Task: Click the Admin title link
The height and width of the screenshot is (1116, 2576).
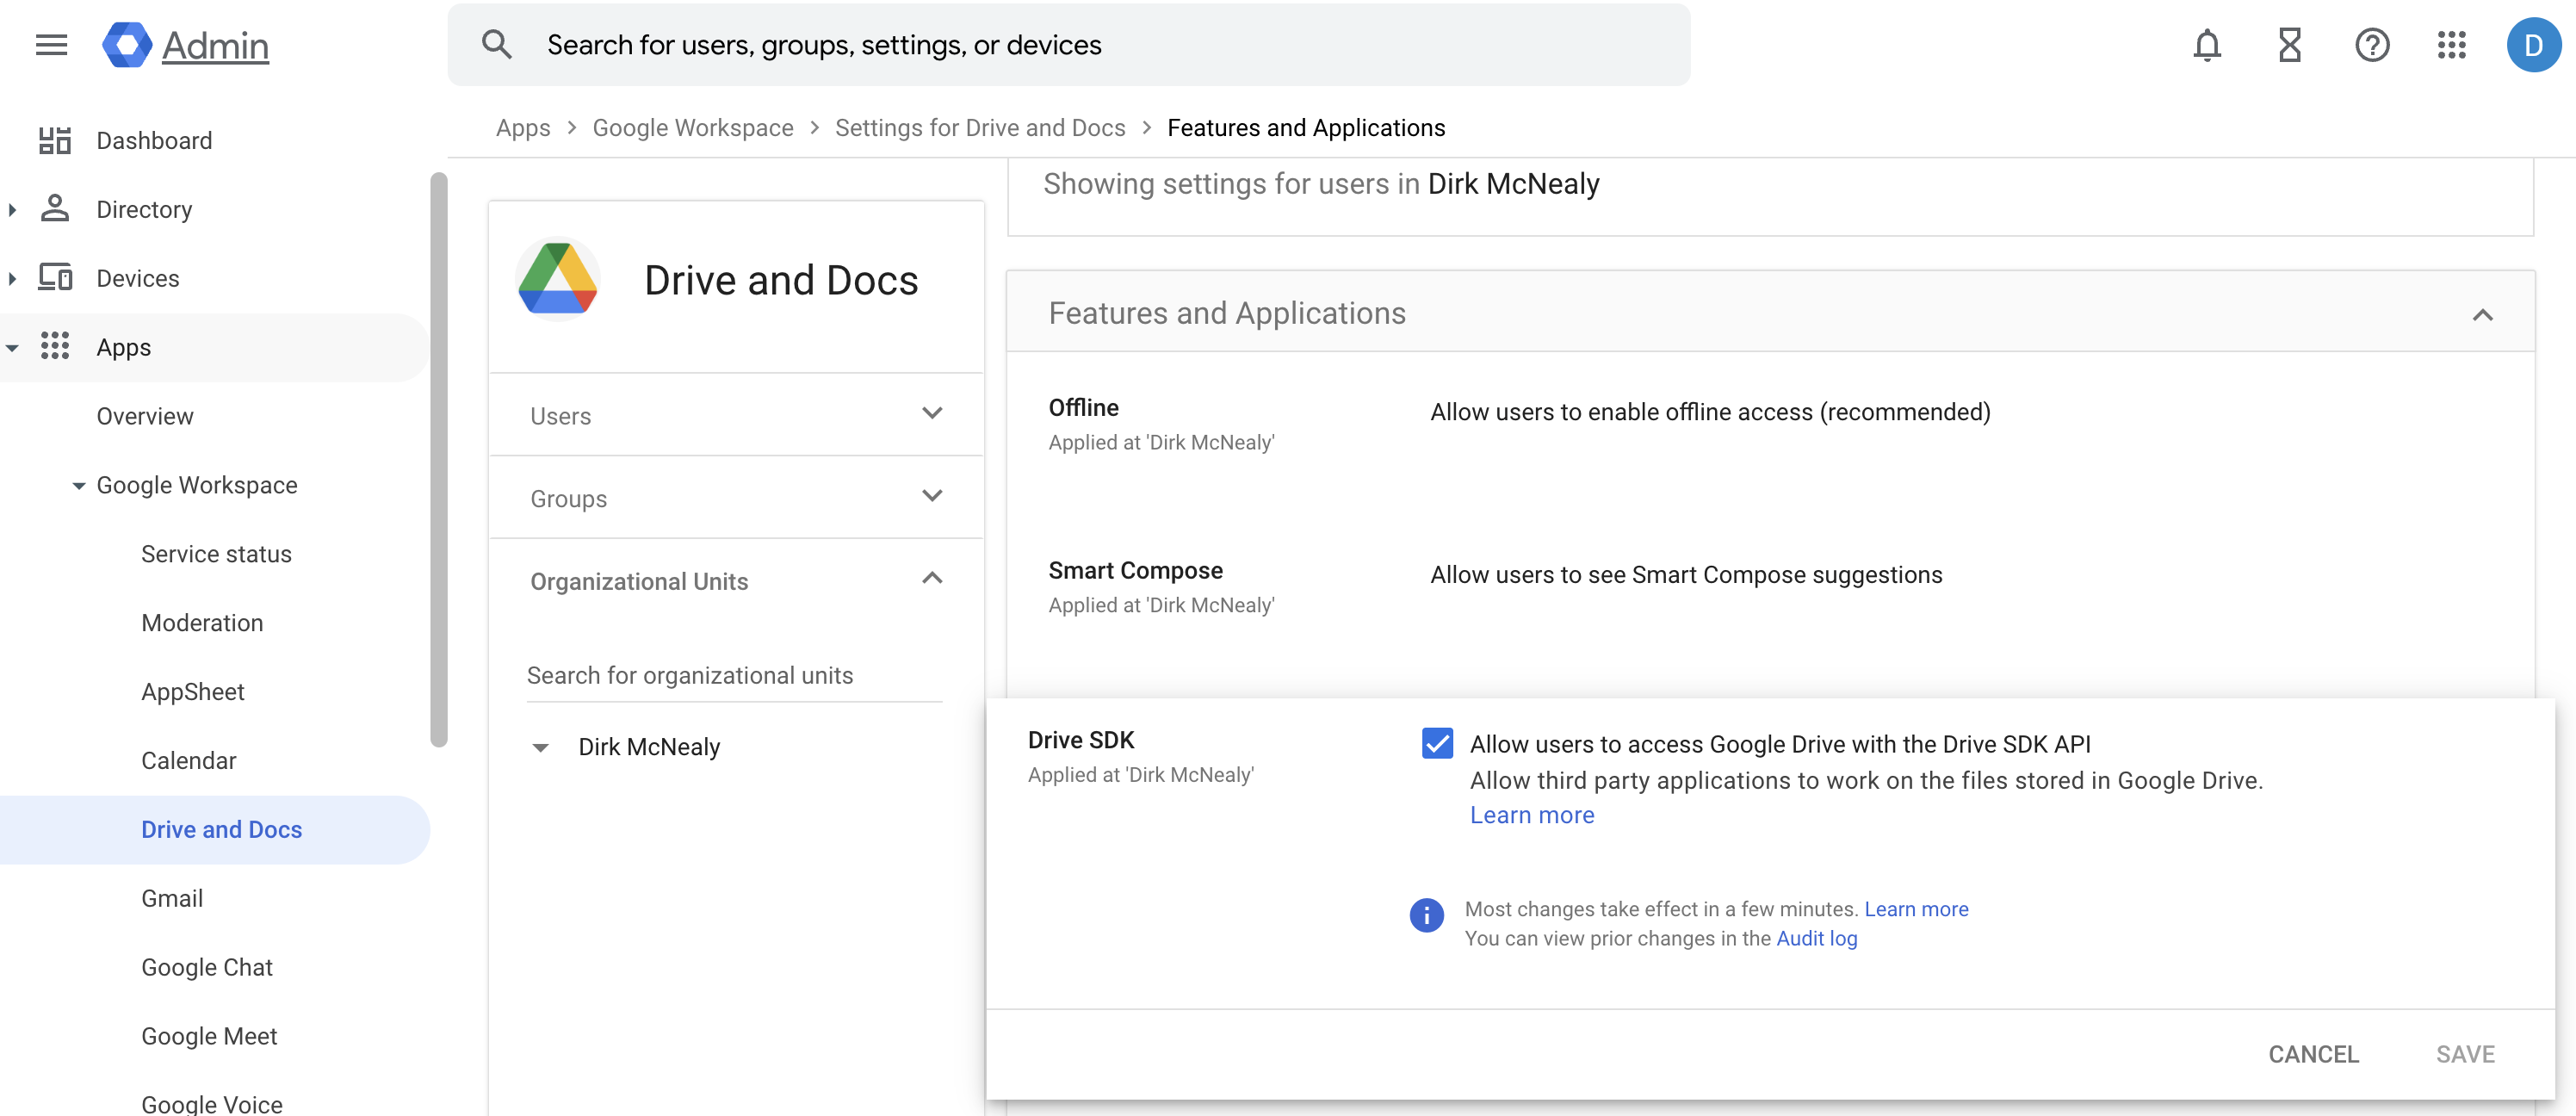Action: click(x=215, y=46)
